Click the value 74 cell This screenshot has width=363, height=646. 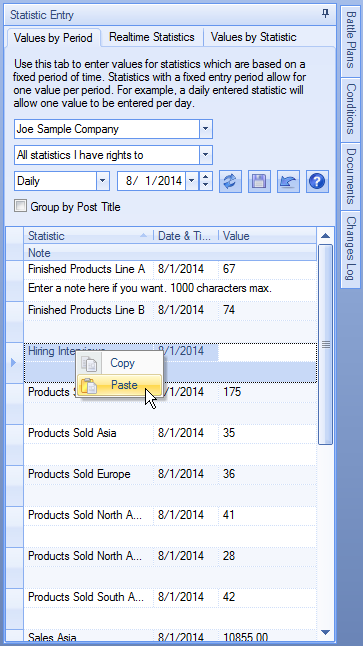coord(267,310)
